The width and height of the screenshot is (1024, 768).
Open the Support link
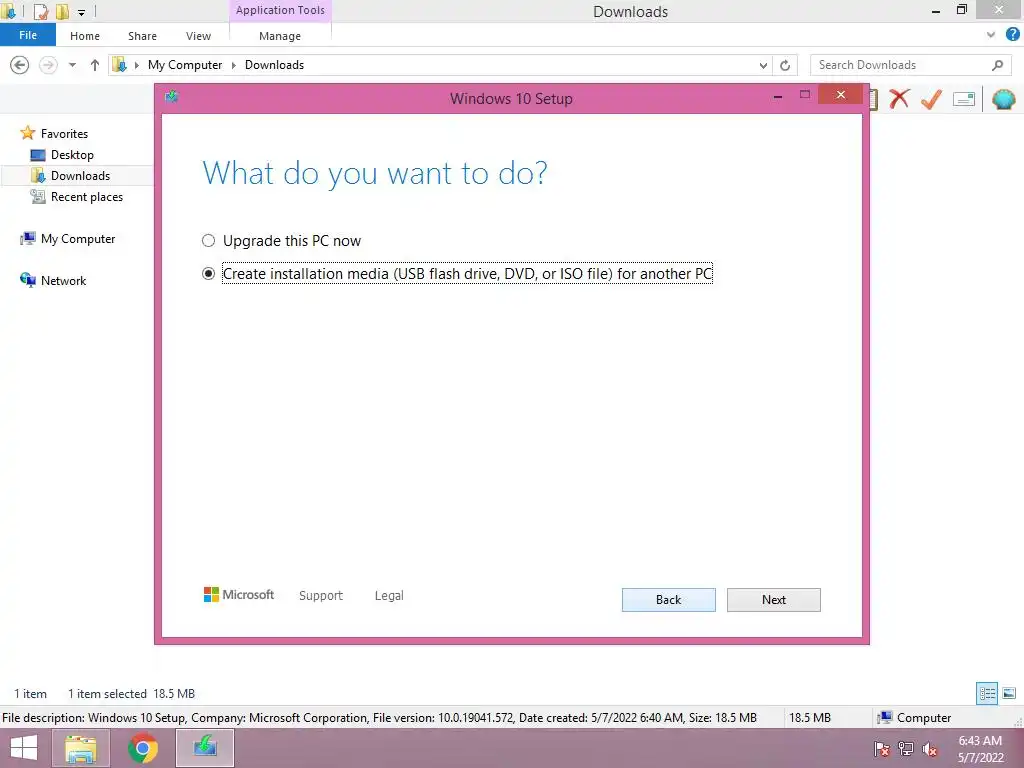click(x=321, y=596)
